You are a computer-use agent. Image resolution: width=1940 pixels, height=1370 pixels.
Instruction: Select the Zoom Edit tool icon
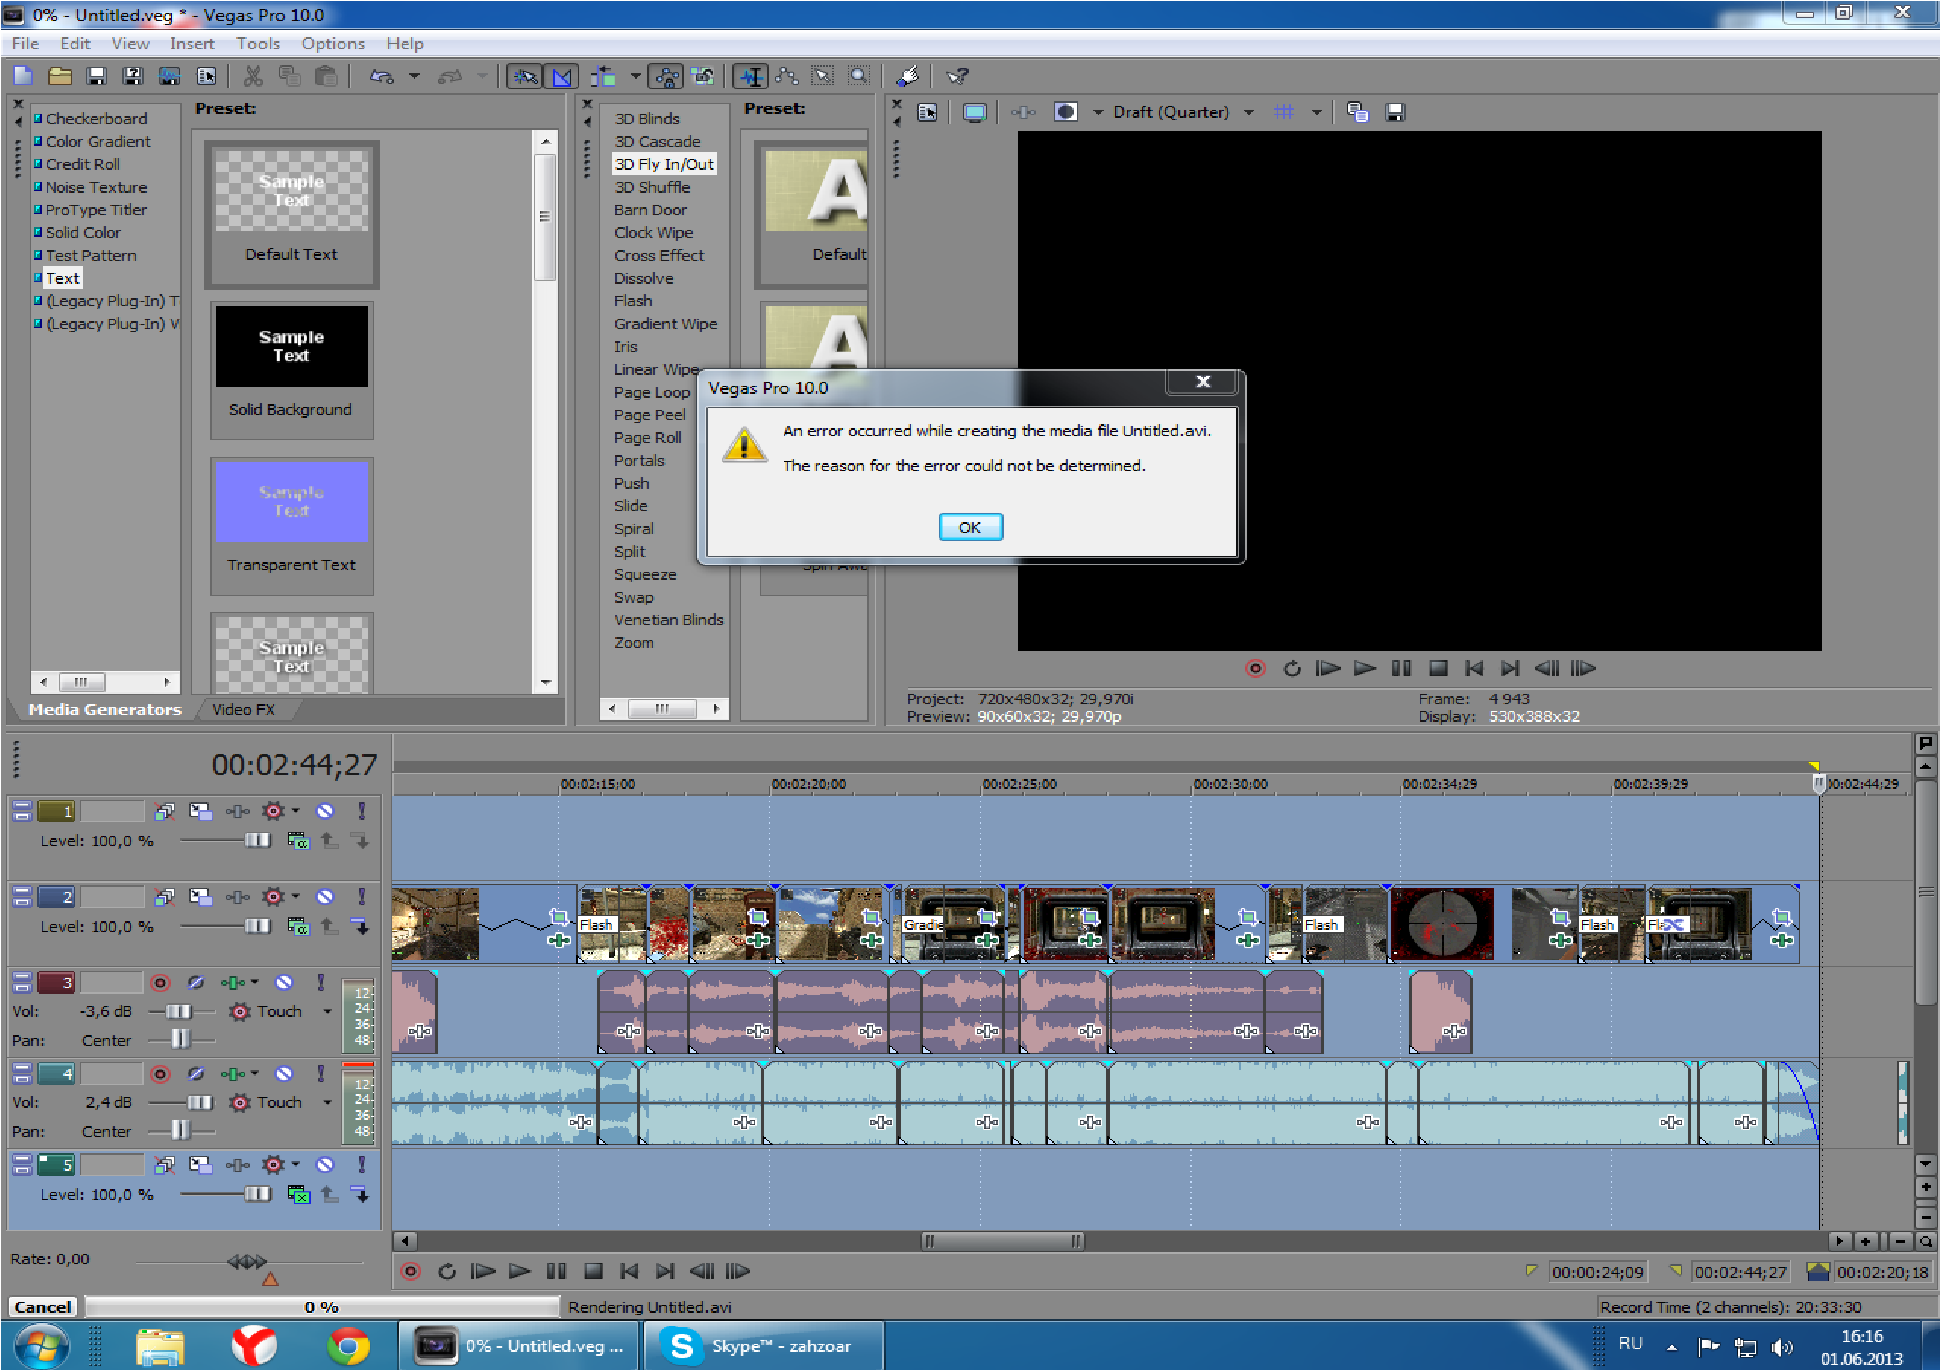click(859, 76)
